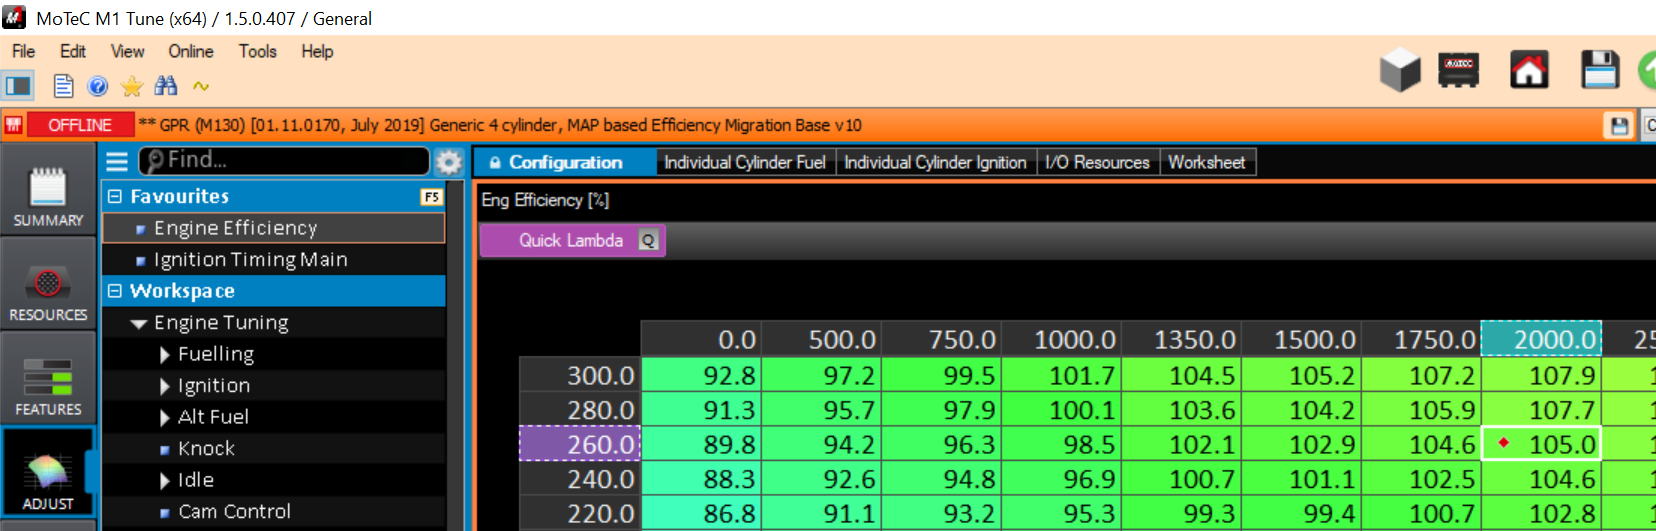
Task: Collapse the Engine Tuning group
Action: pos(140,323)
